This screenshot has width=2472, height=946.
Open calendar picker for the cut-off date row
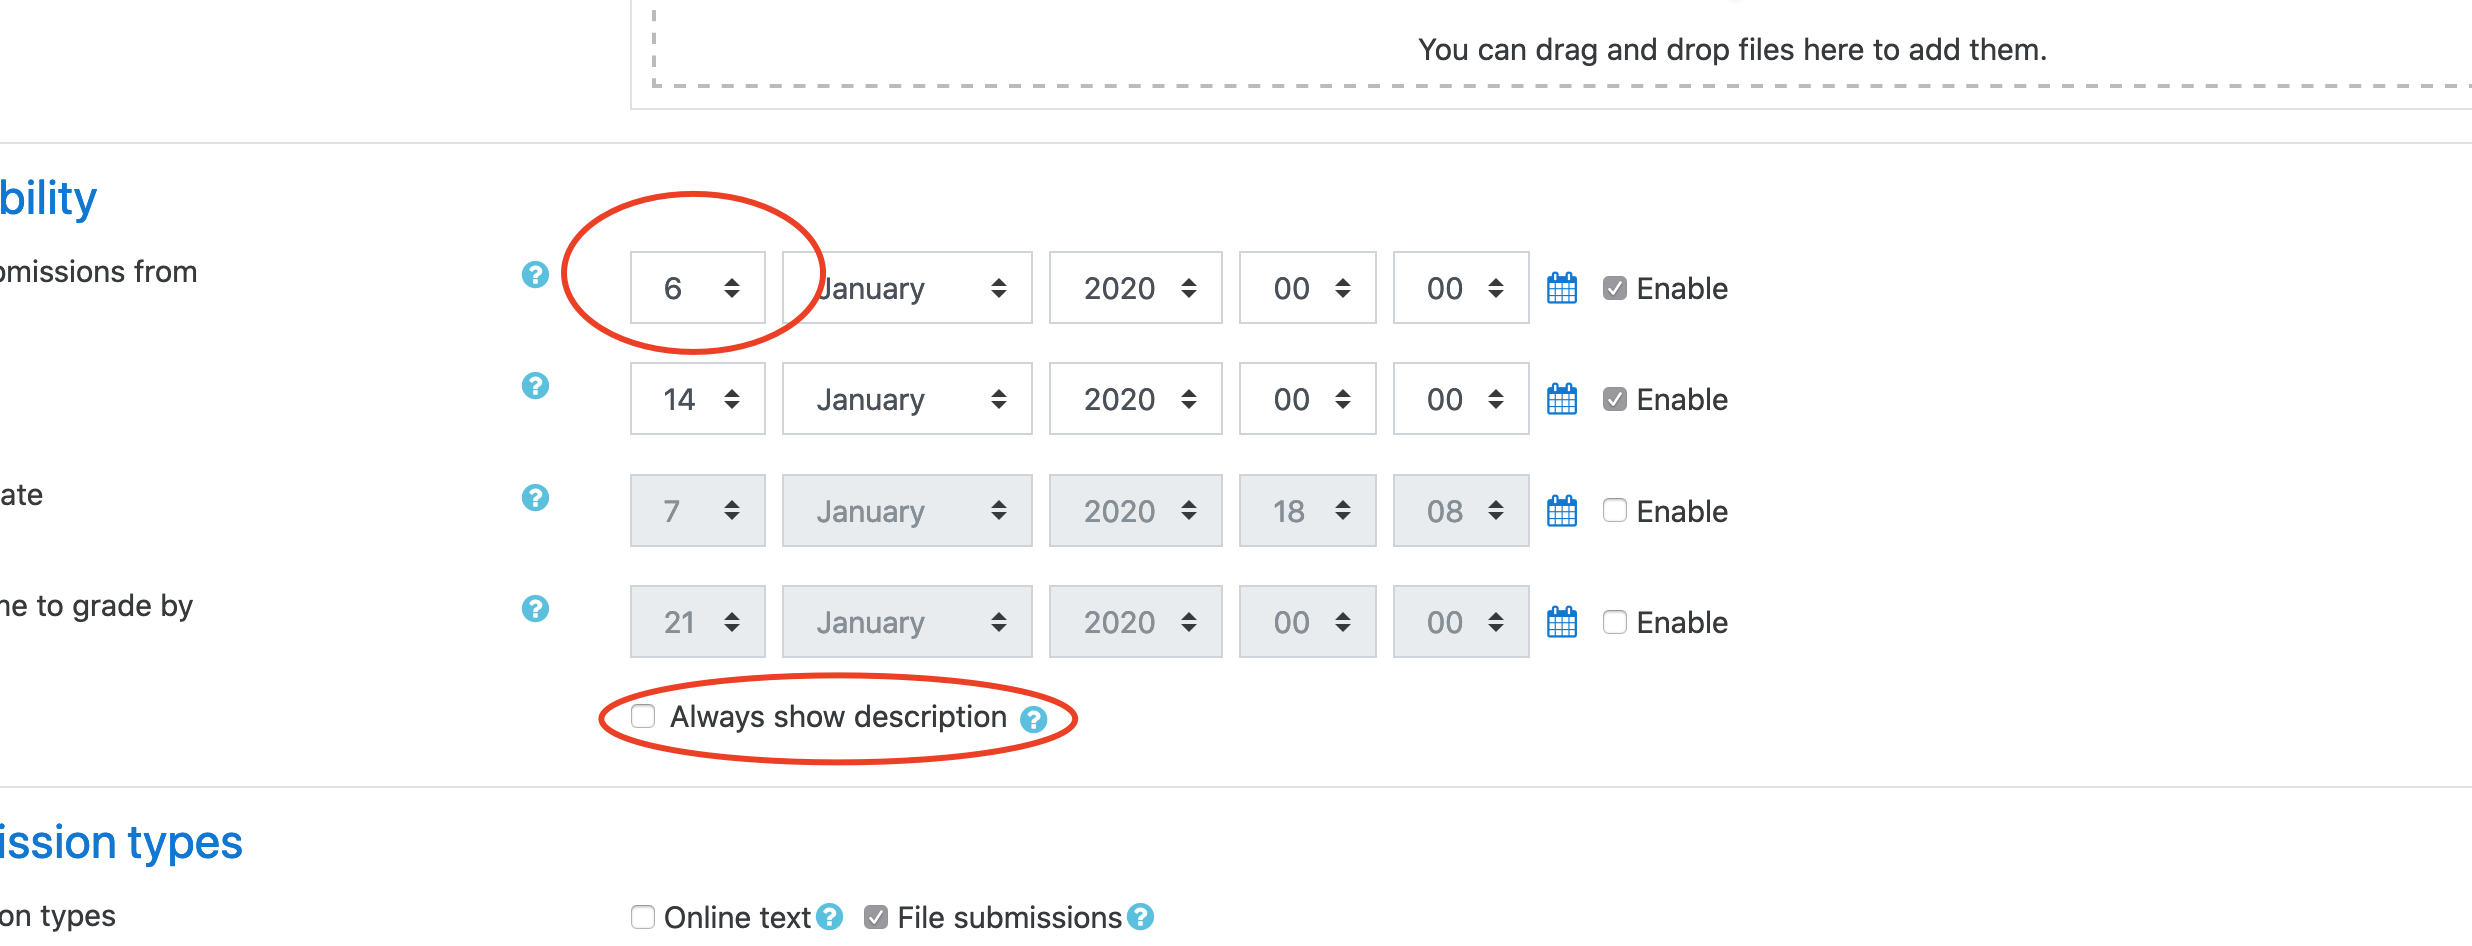tap(1562, 511)
